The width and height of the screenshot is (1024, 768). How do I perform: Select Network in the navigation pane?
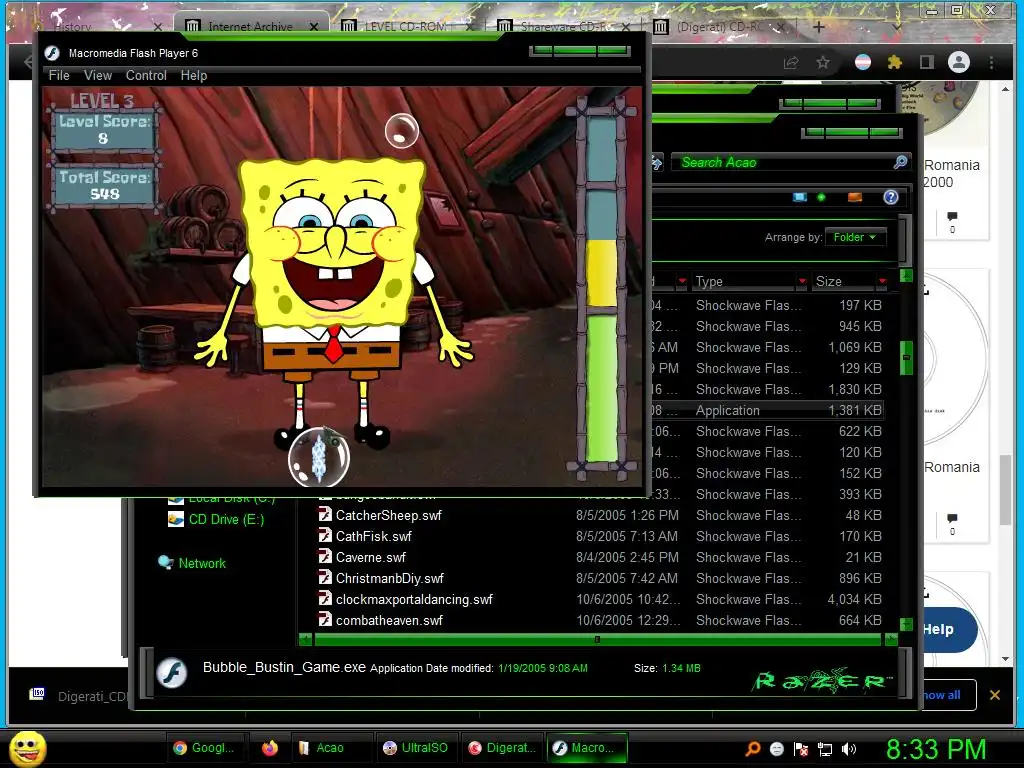click(x=202, y=563)
